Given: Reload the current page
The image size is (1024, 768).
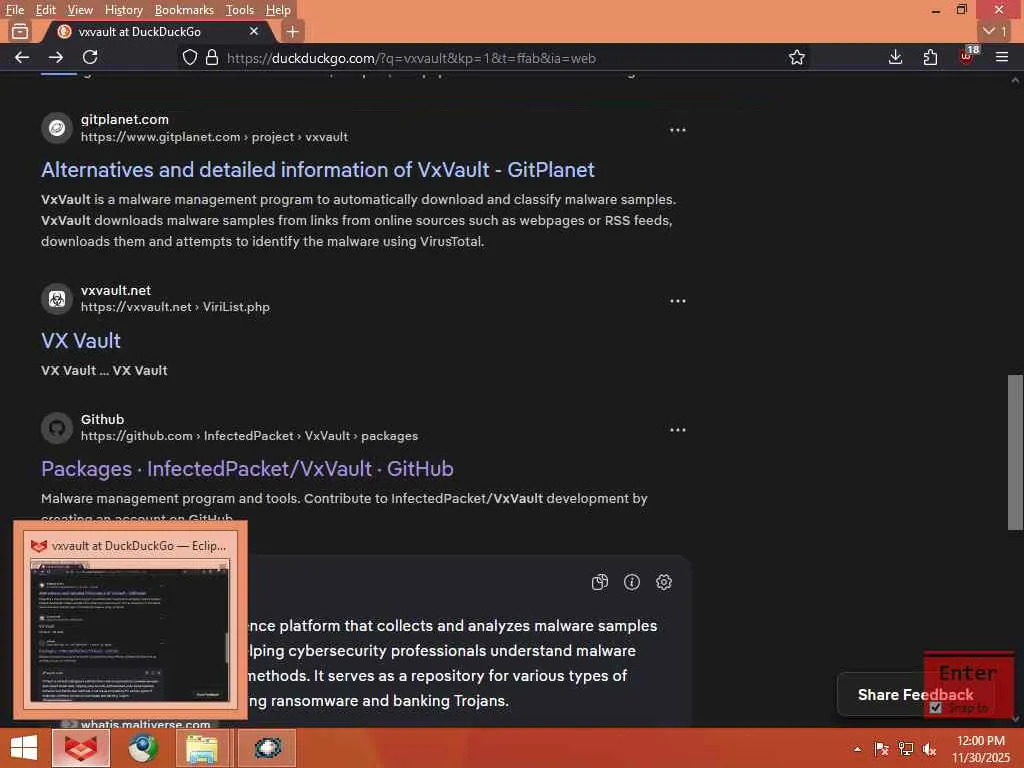Looking at the screenshot, I should click(90, 57).
